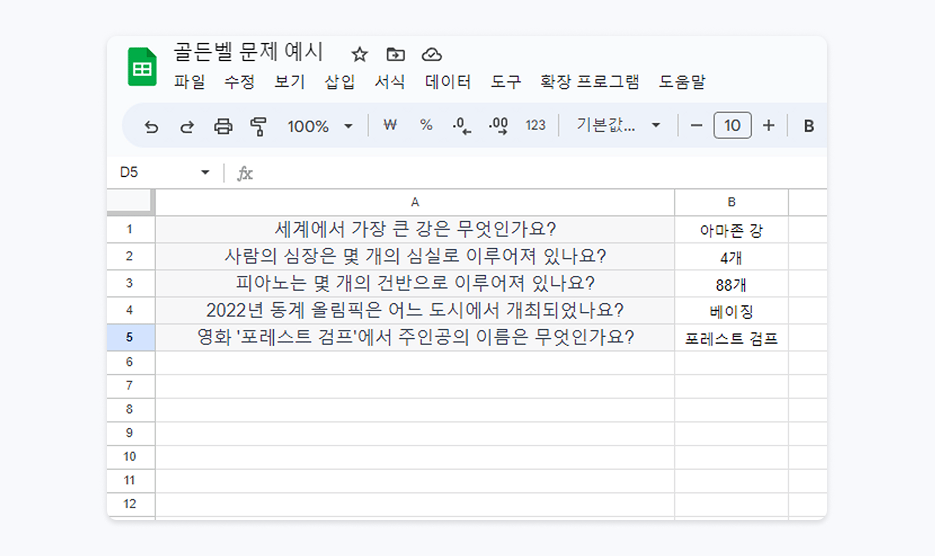Screen dimensions: 935x556
Task: Select answer cell 베이징
Action: click(732, 311)
